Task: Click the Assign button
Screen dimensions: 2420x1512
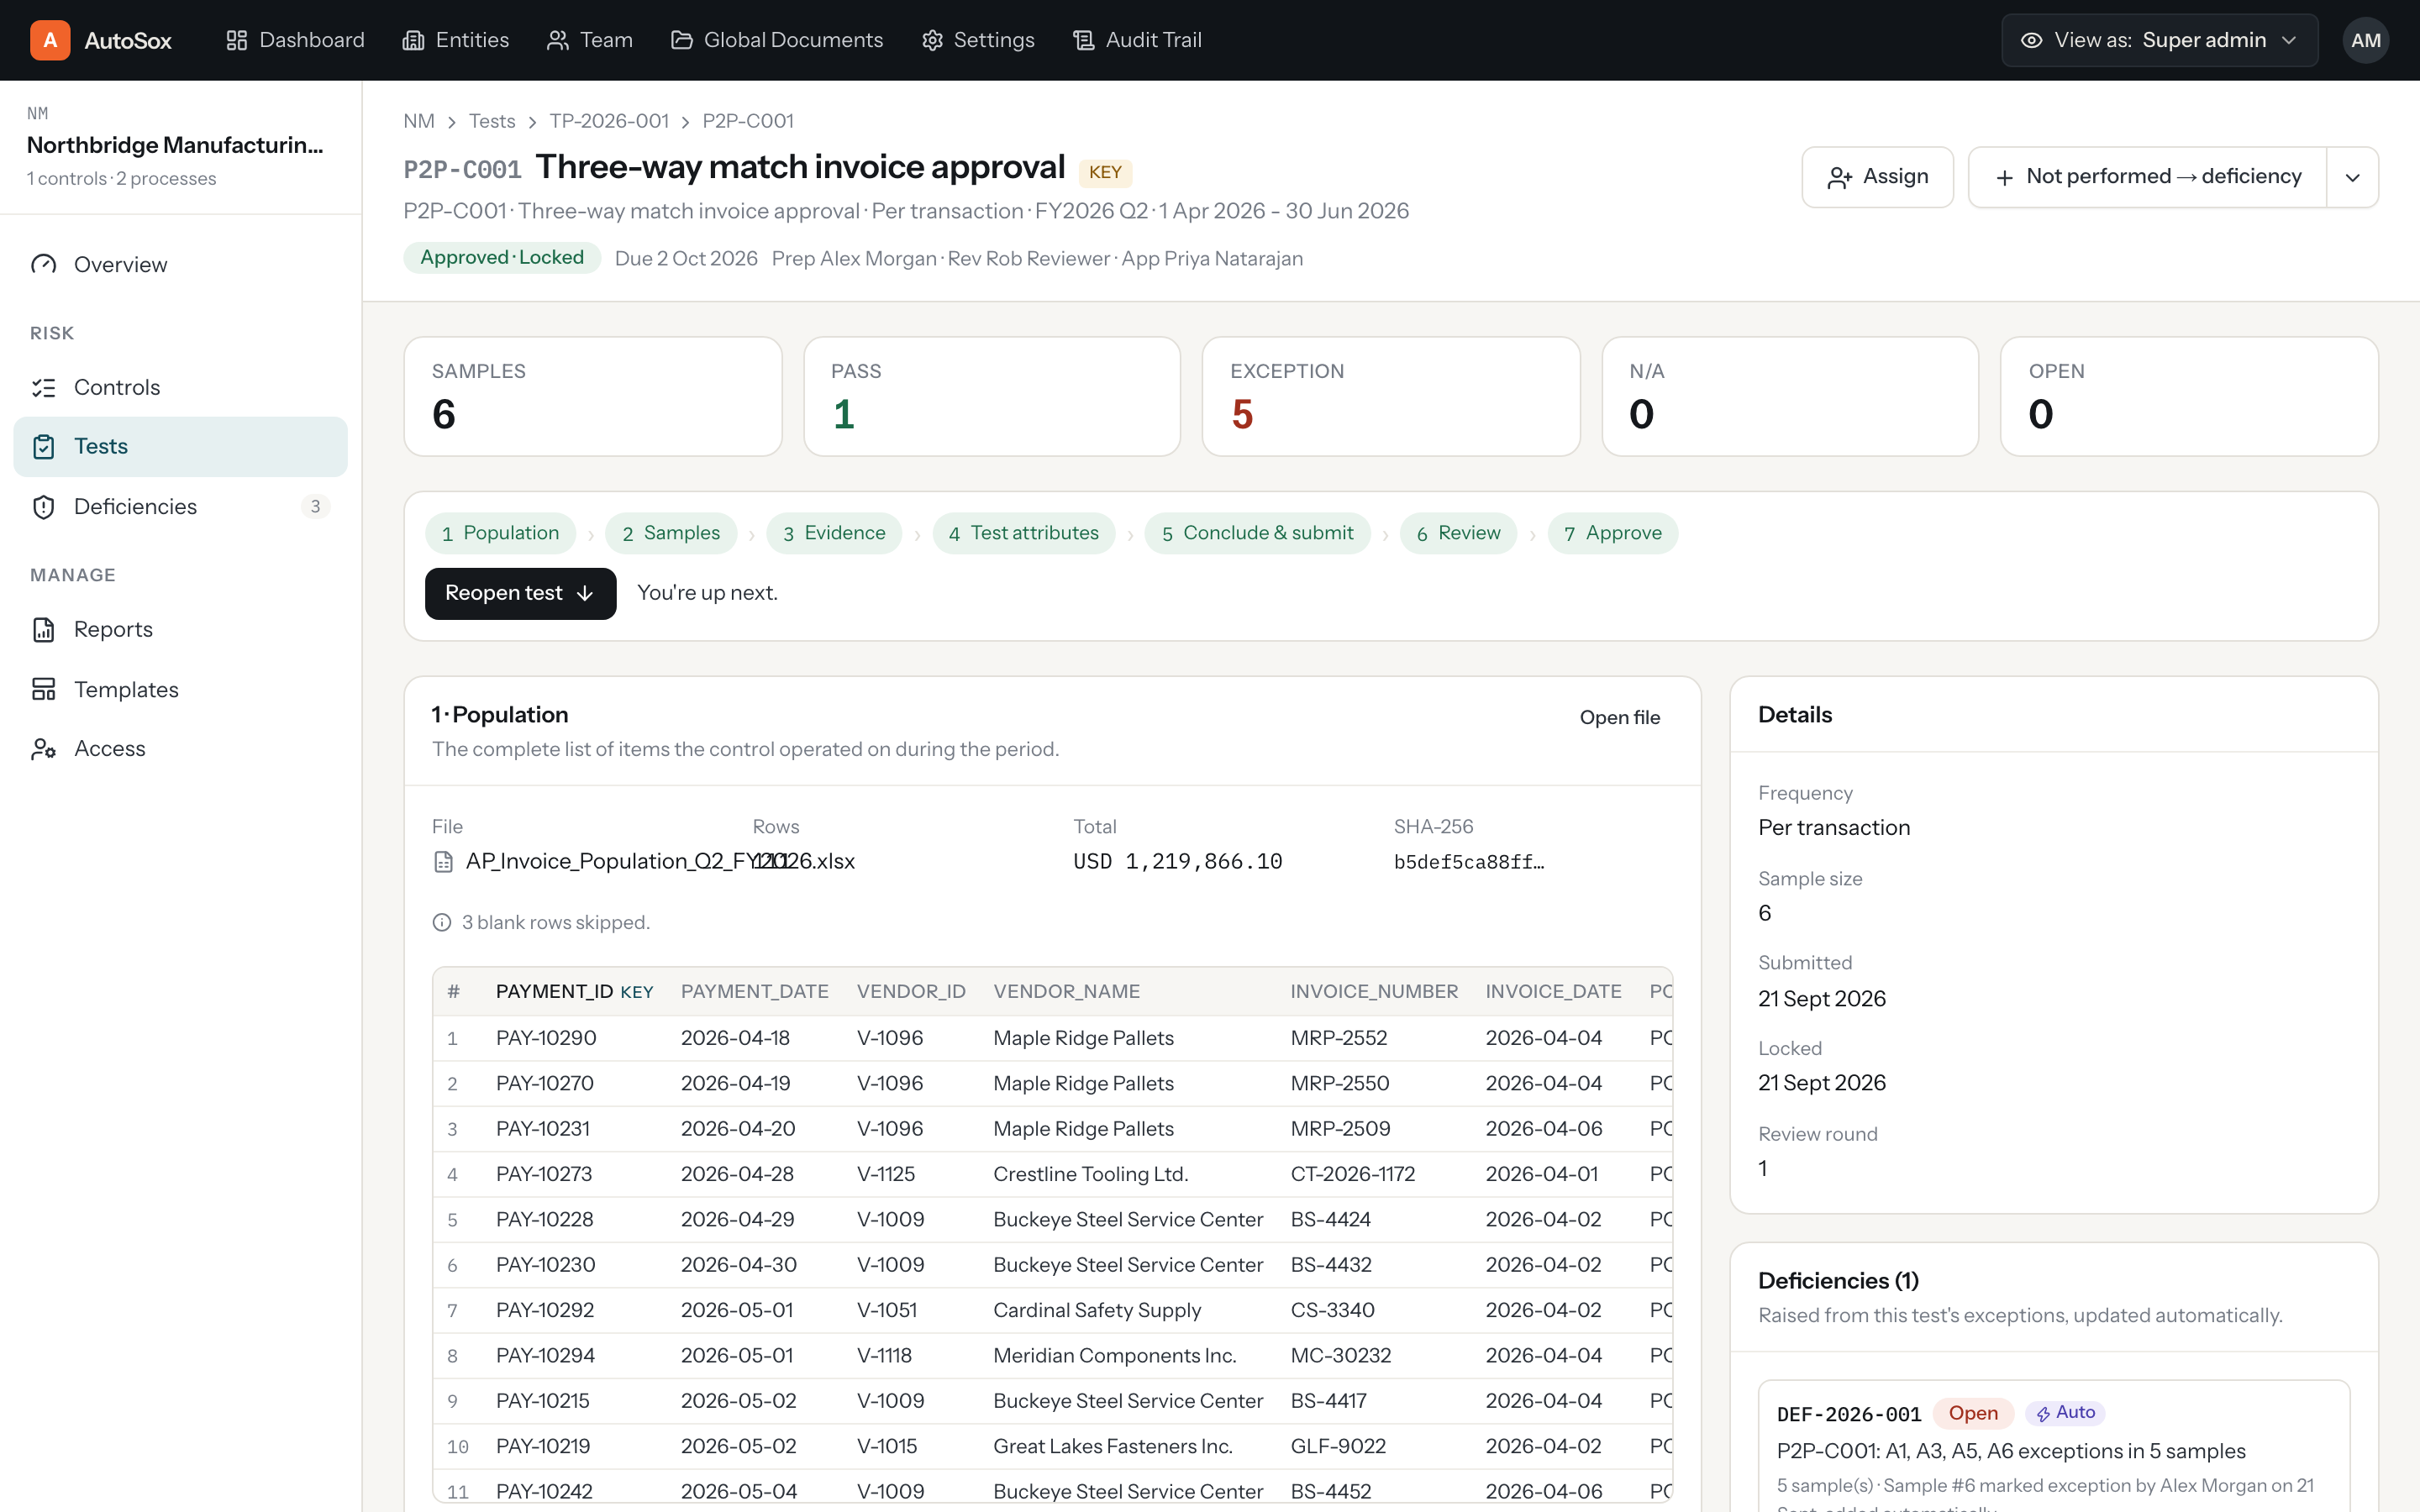Action: pyautogui.click(x=1877, y=177)
